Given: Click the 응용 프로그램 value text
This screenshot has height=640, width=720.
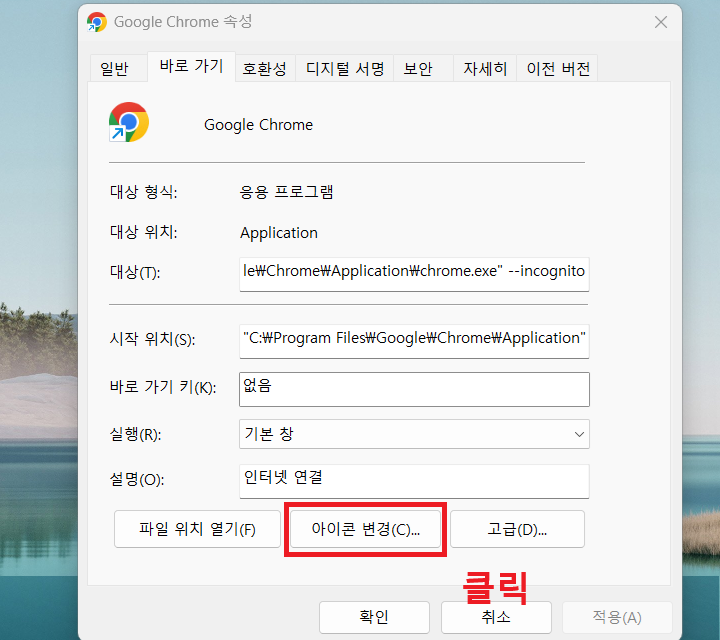Looking at the screenshot, I should pos(286,191).
